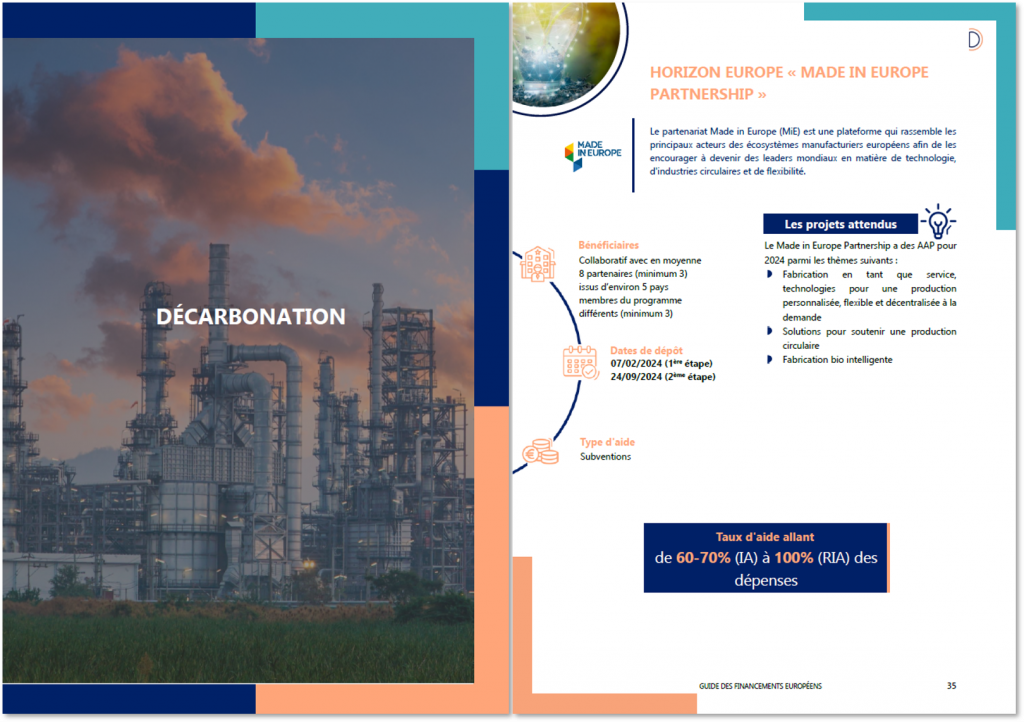Click the lightbulb icon beside Les projets attendus

(x=938, y=222)
